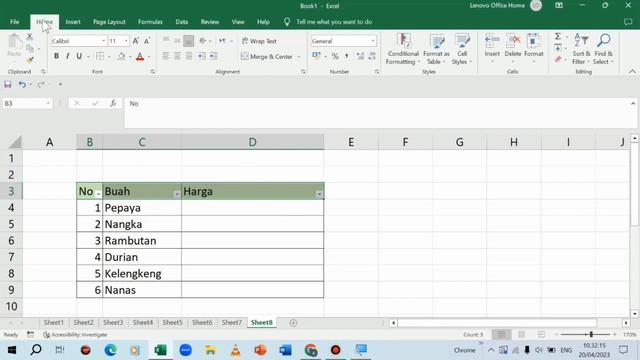This screenshot has width=640, height=360.
Task: Add a new sheet with plus button
Action: (293, 323)
